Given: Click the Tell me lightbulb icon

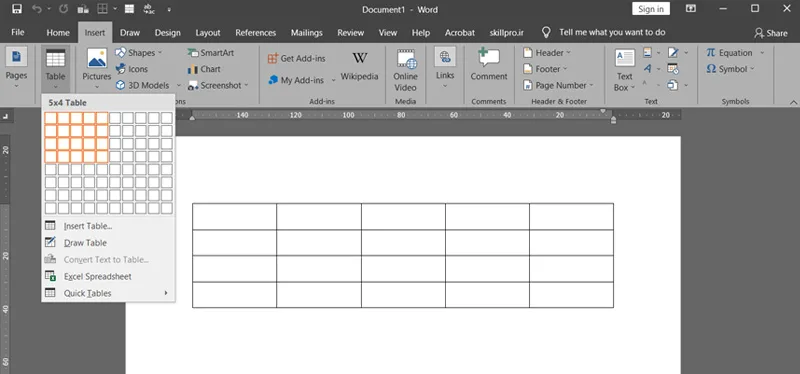Looking at the screenshot, I should point(546,32).
